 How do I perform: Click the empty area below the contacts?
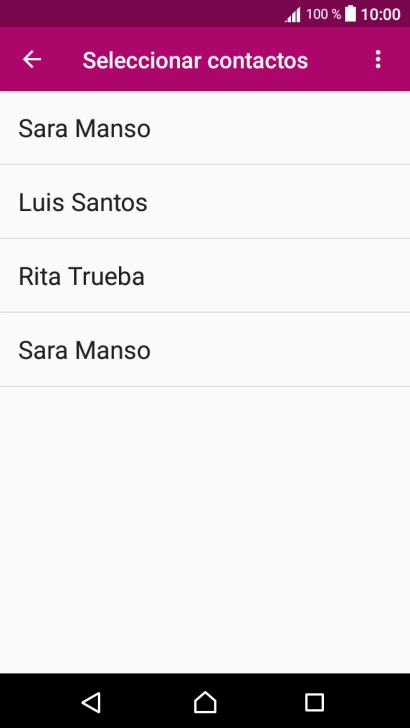tap(205, 529)
